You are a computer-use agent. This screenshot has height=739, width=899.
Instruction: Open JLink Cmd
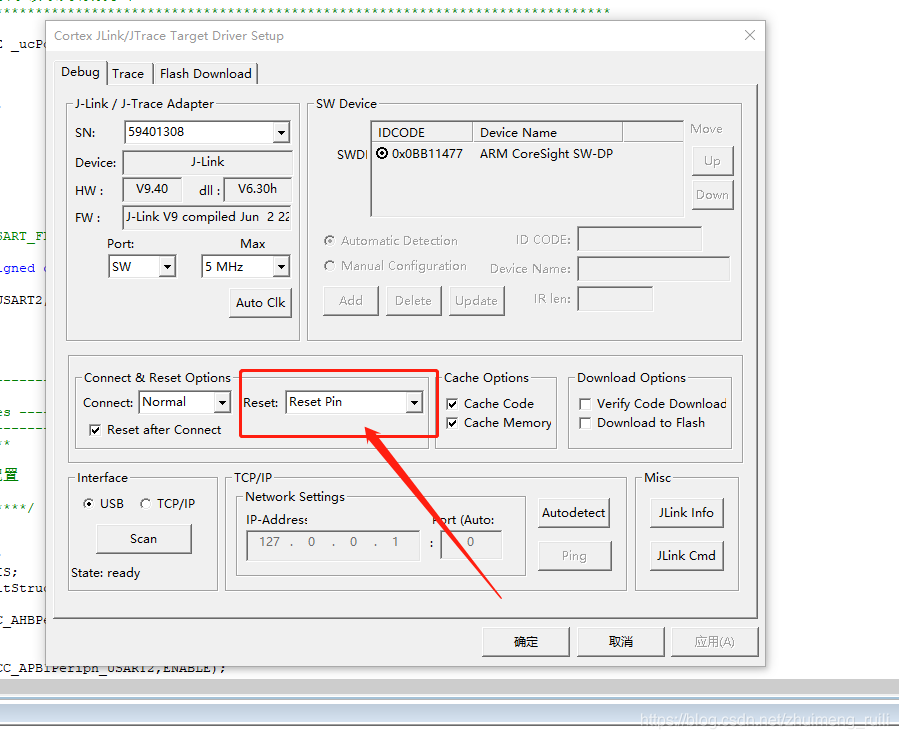pos(686,556)
